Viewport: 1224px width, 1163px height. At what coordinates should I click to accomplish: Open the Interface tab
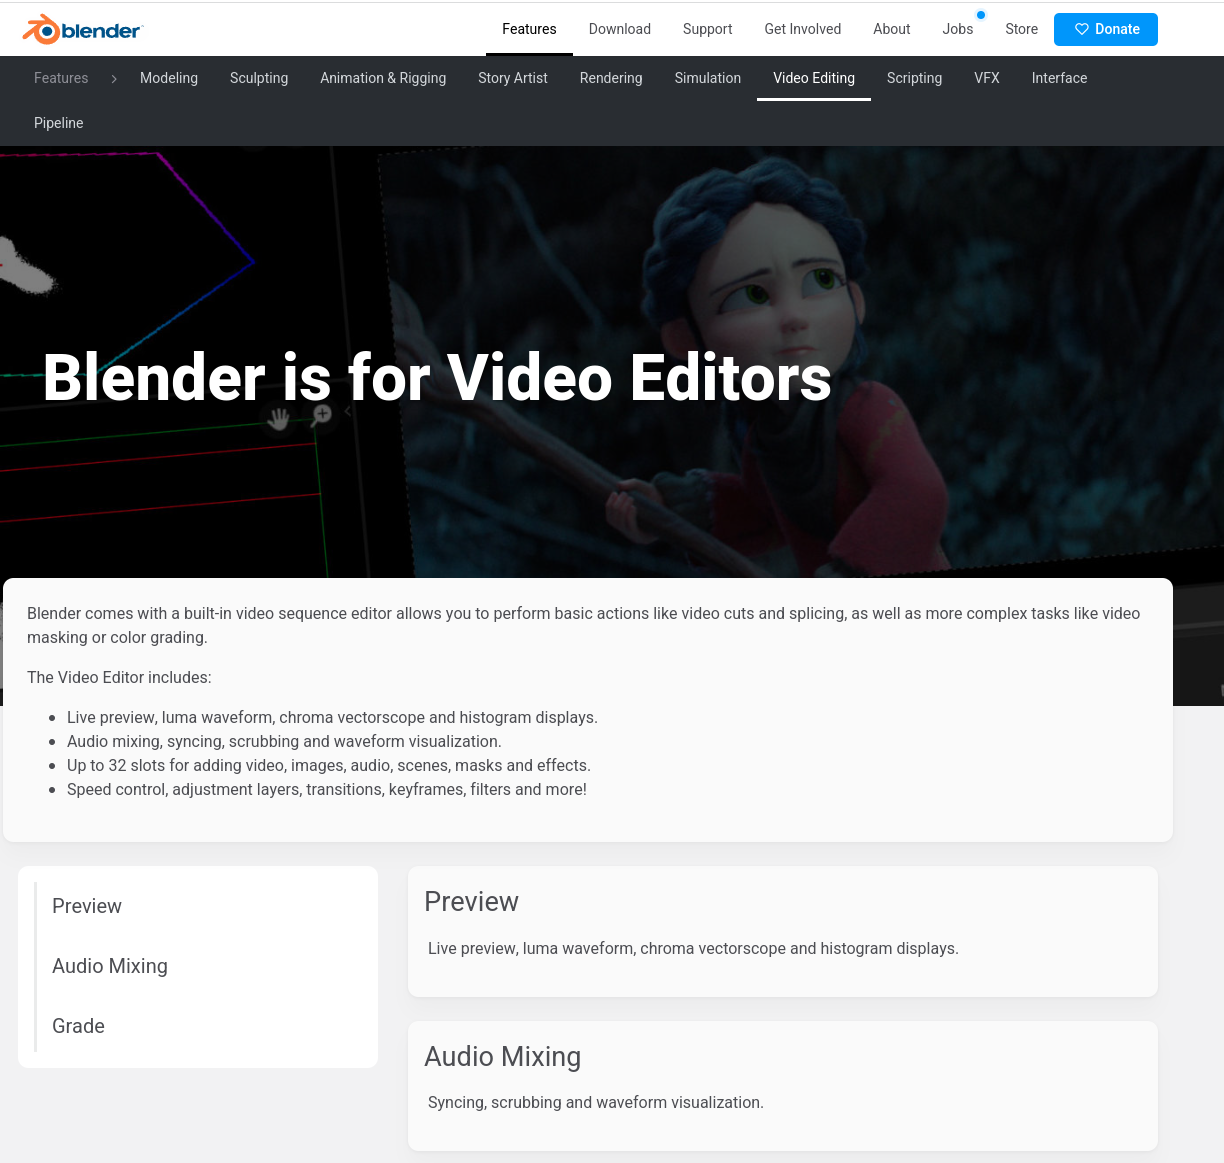1060,78
